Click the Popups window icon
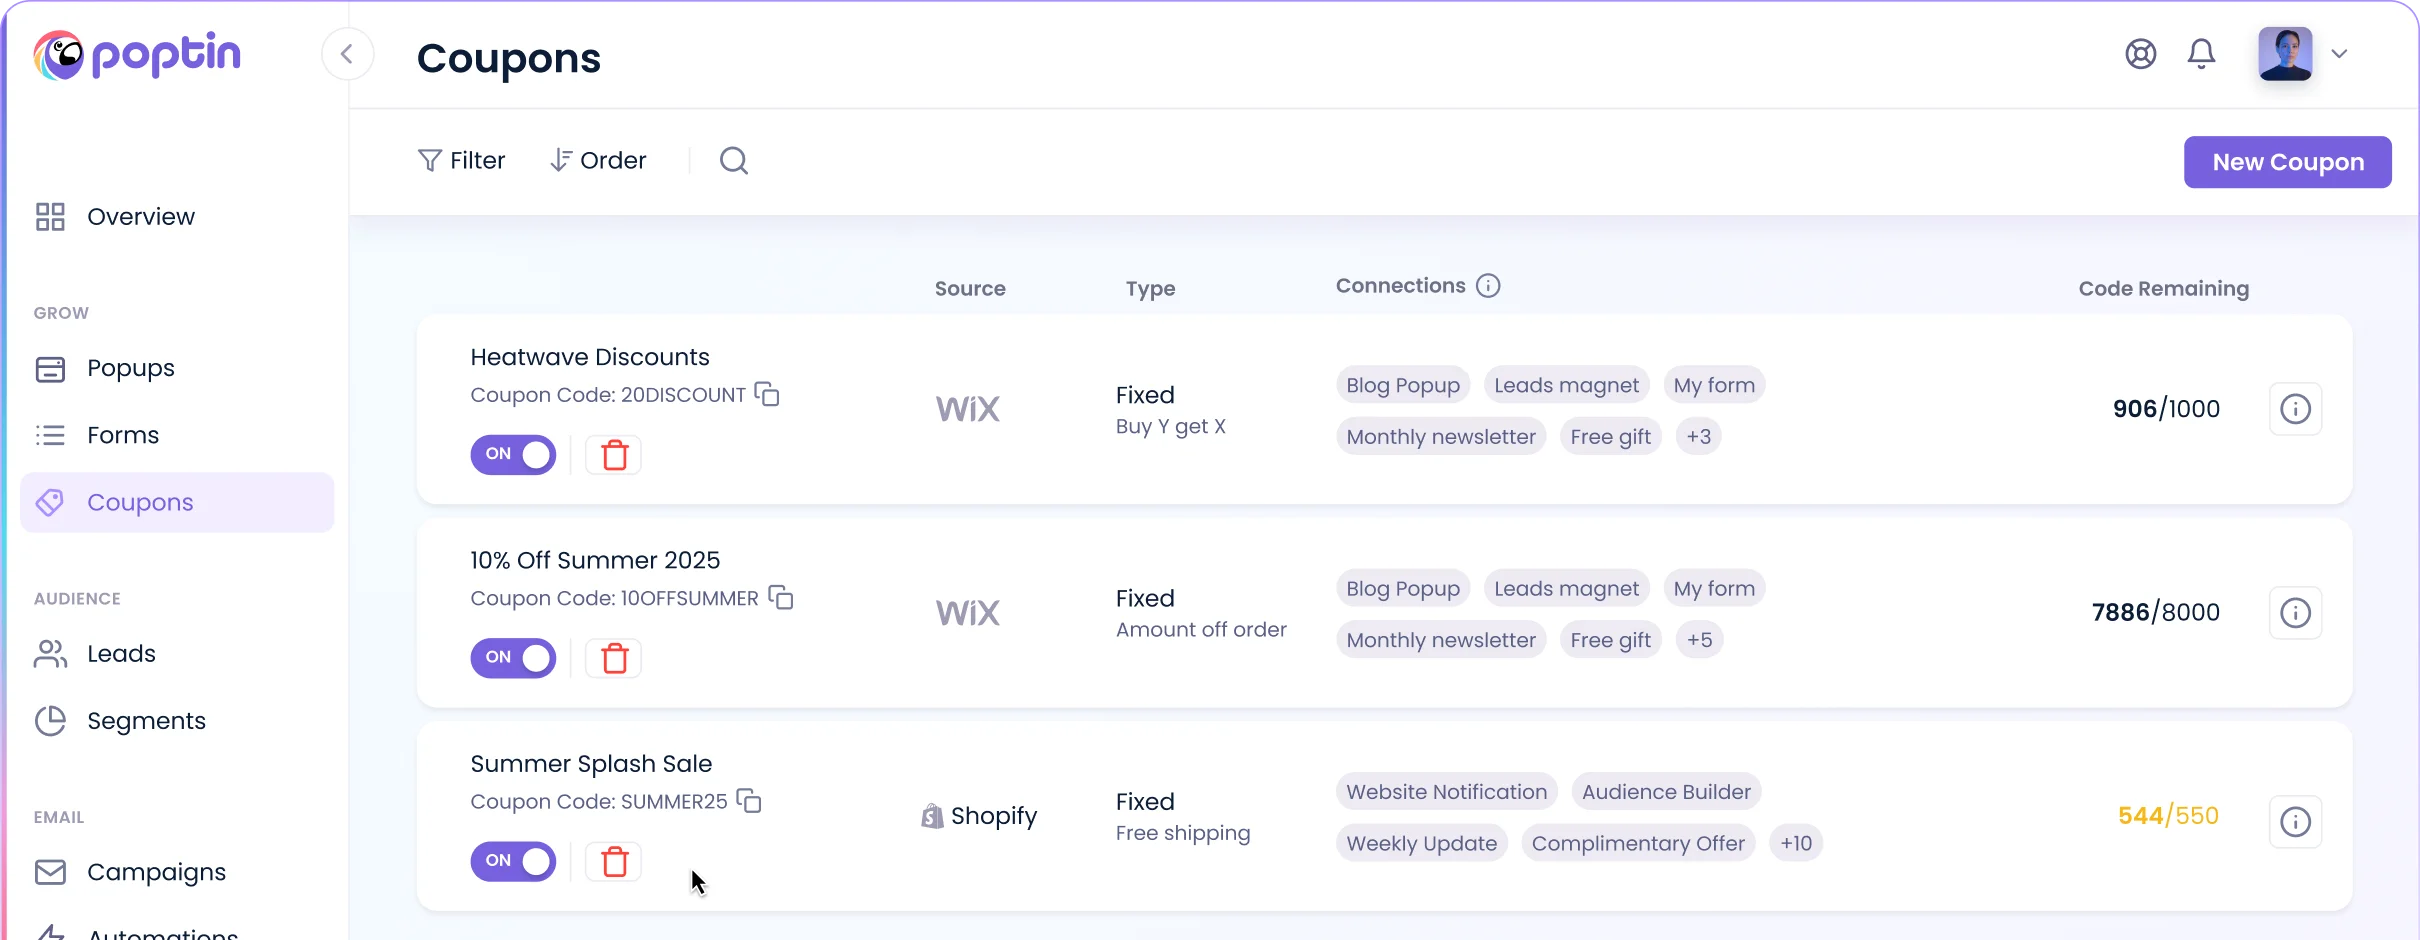The image size is (2420, 940). 50,369
